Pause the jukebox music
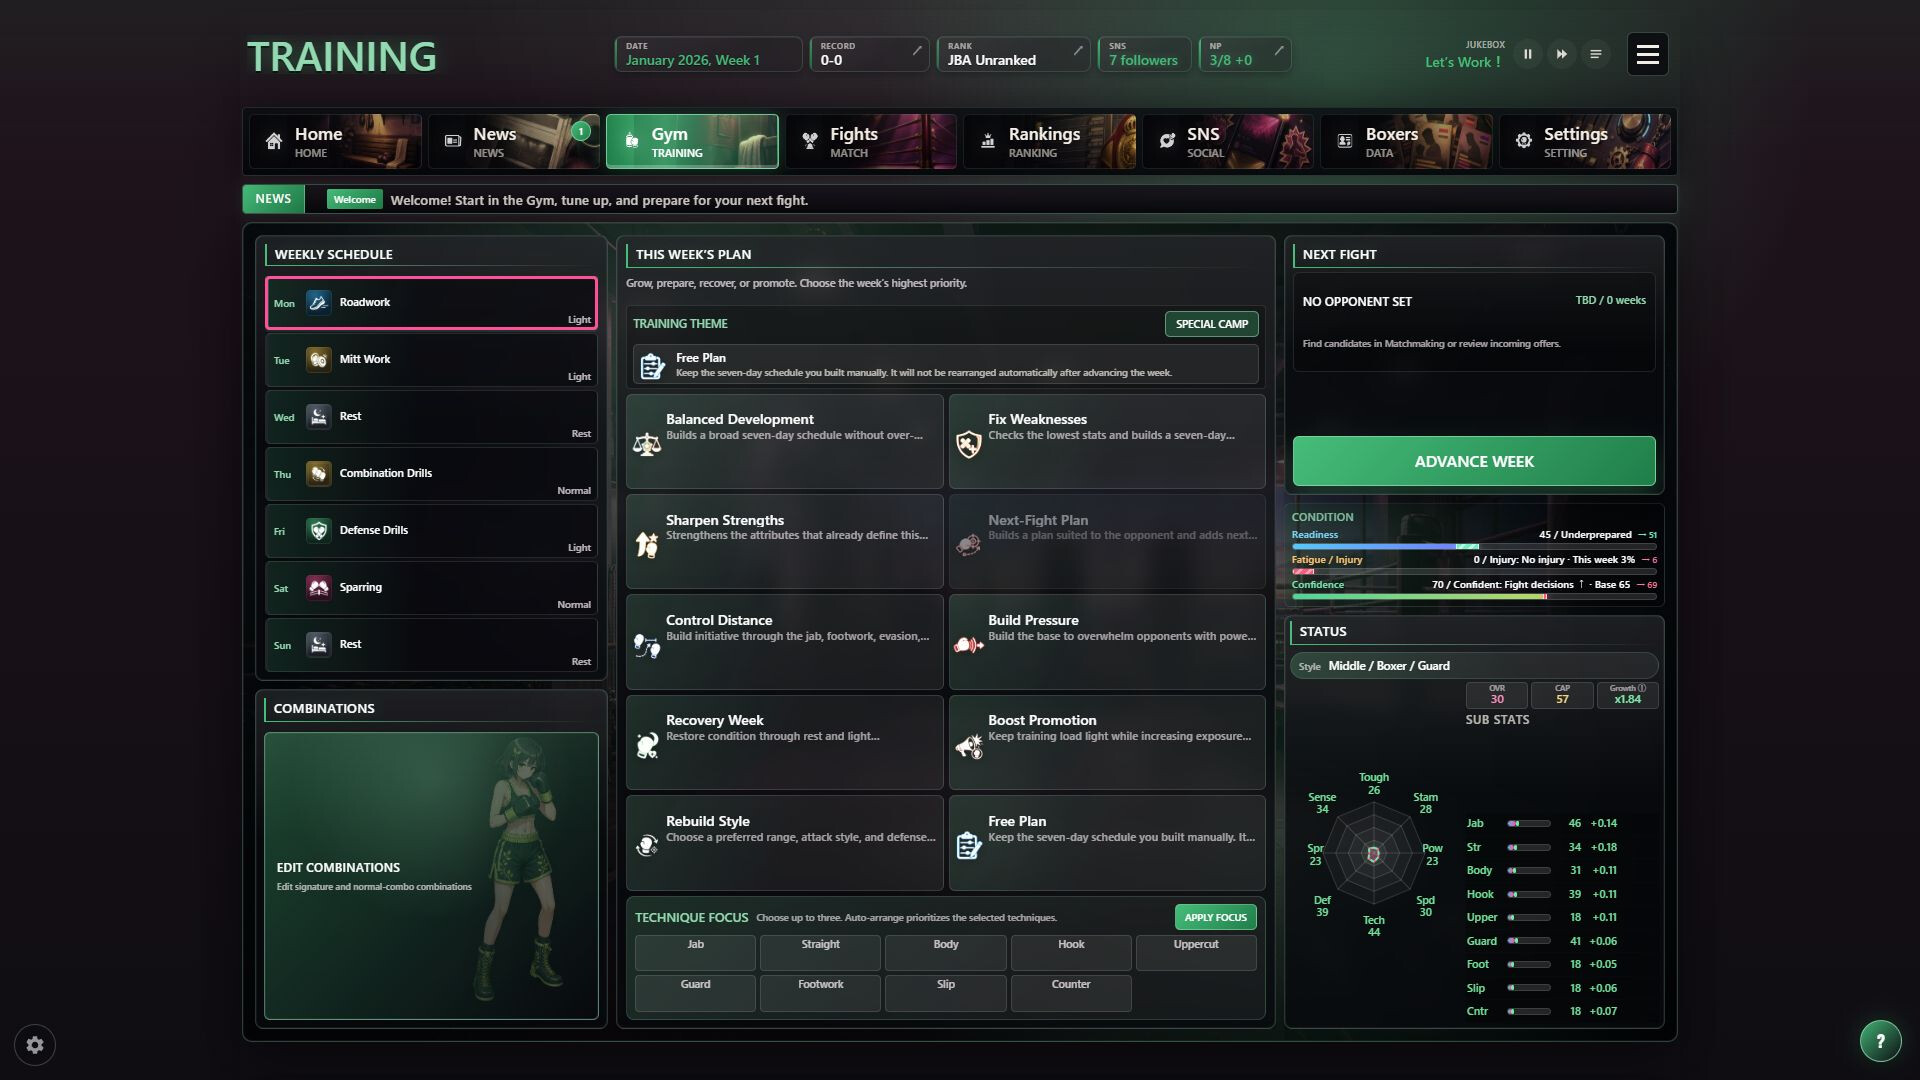 click(x=1527, y=54)
